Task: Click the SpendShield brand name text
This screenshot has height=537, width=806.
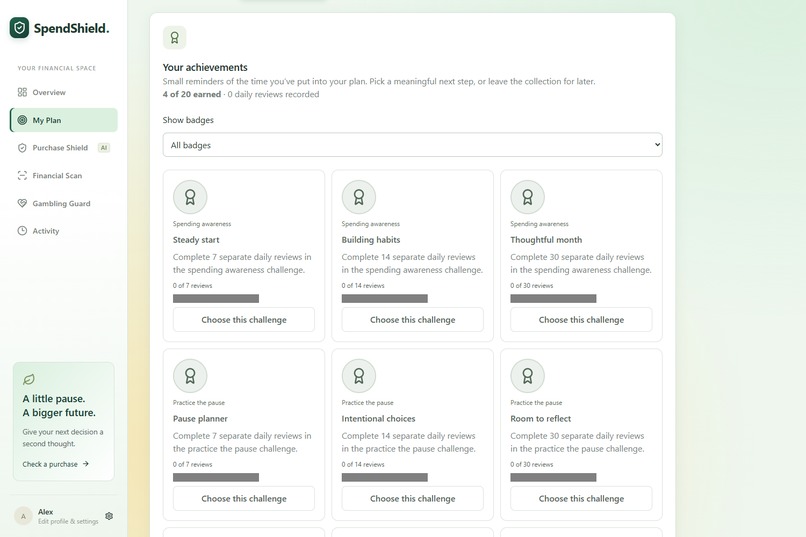Action: point(71,28)
